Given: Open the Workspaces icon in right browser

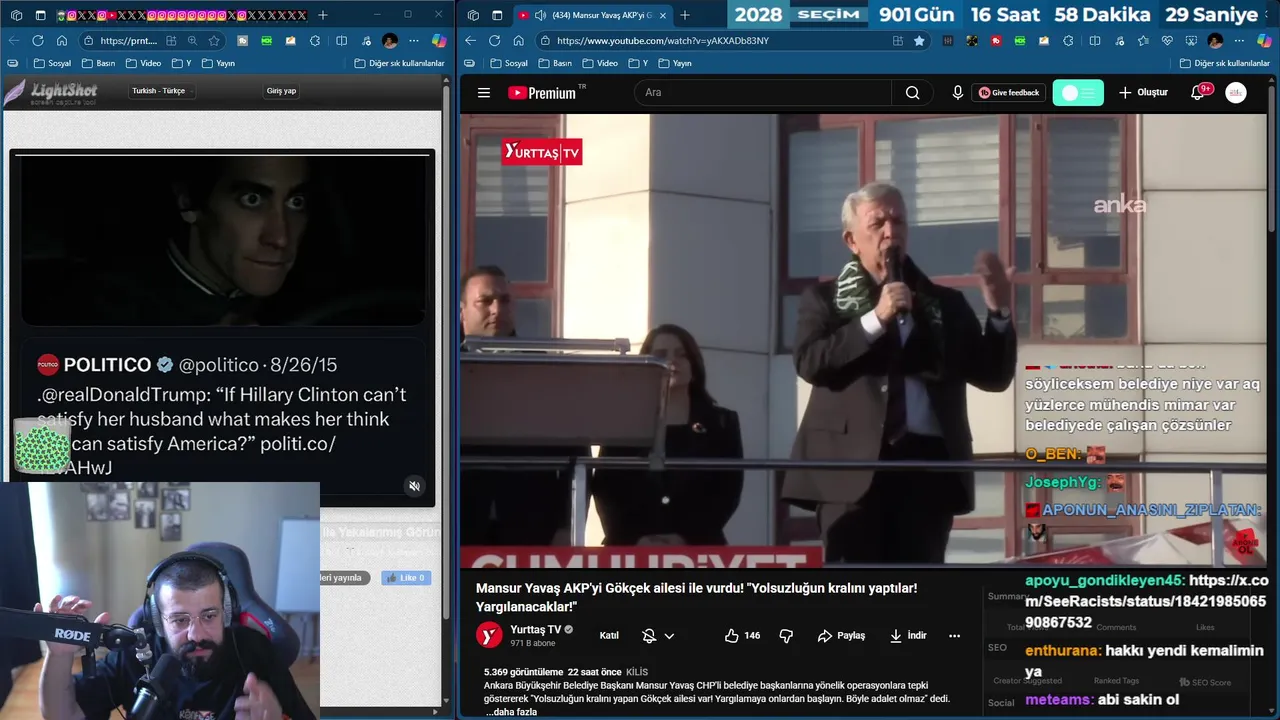Looking at the screenshot, I should coord(473,15).
